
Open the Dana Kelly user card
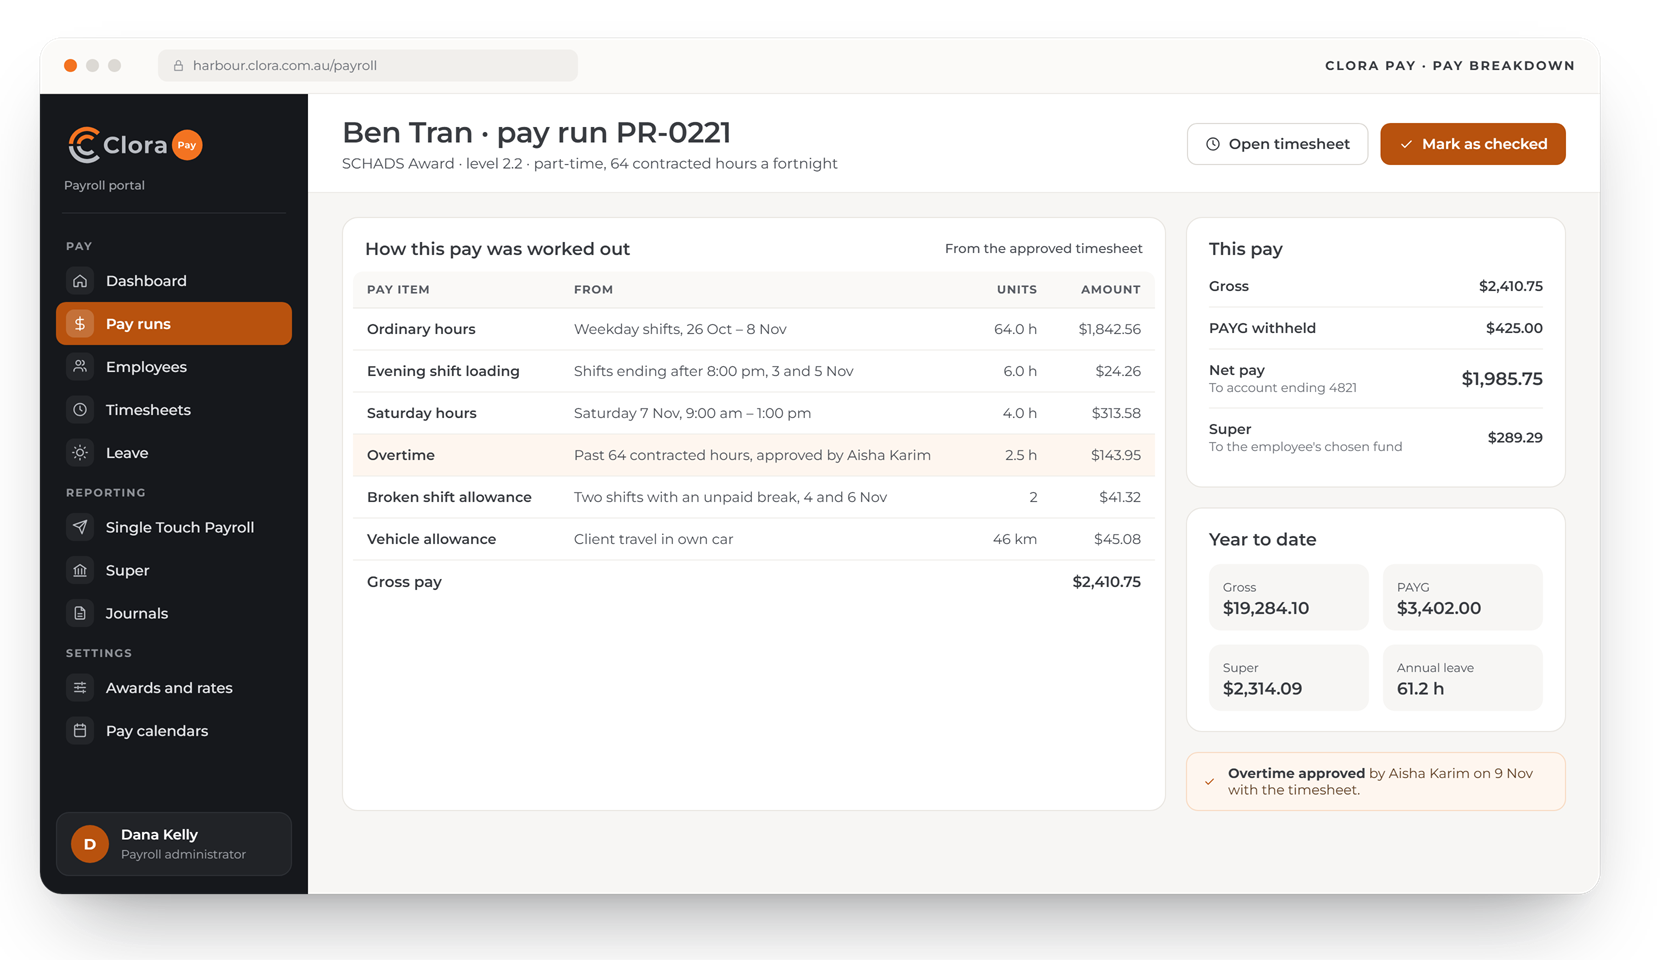click(174, 844)
